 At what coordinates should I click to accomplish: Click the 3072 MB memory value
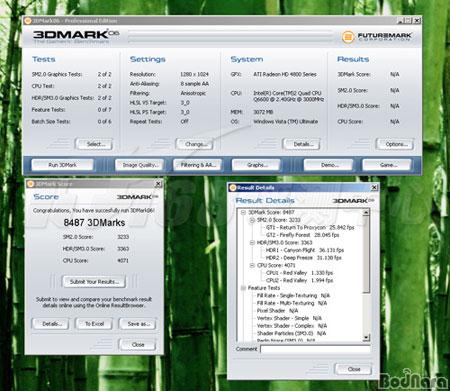pyautogui.click(x=263, y=112)
